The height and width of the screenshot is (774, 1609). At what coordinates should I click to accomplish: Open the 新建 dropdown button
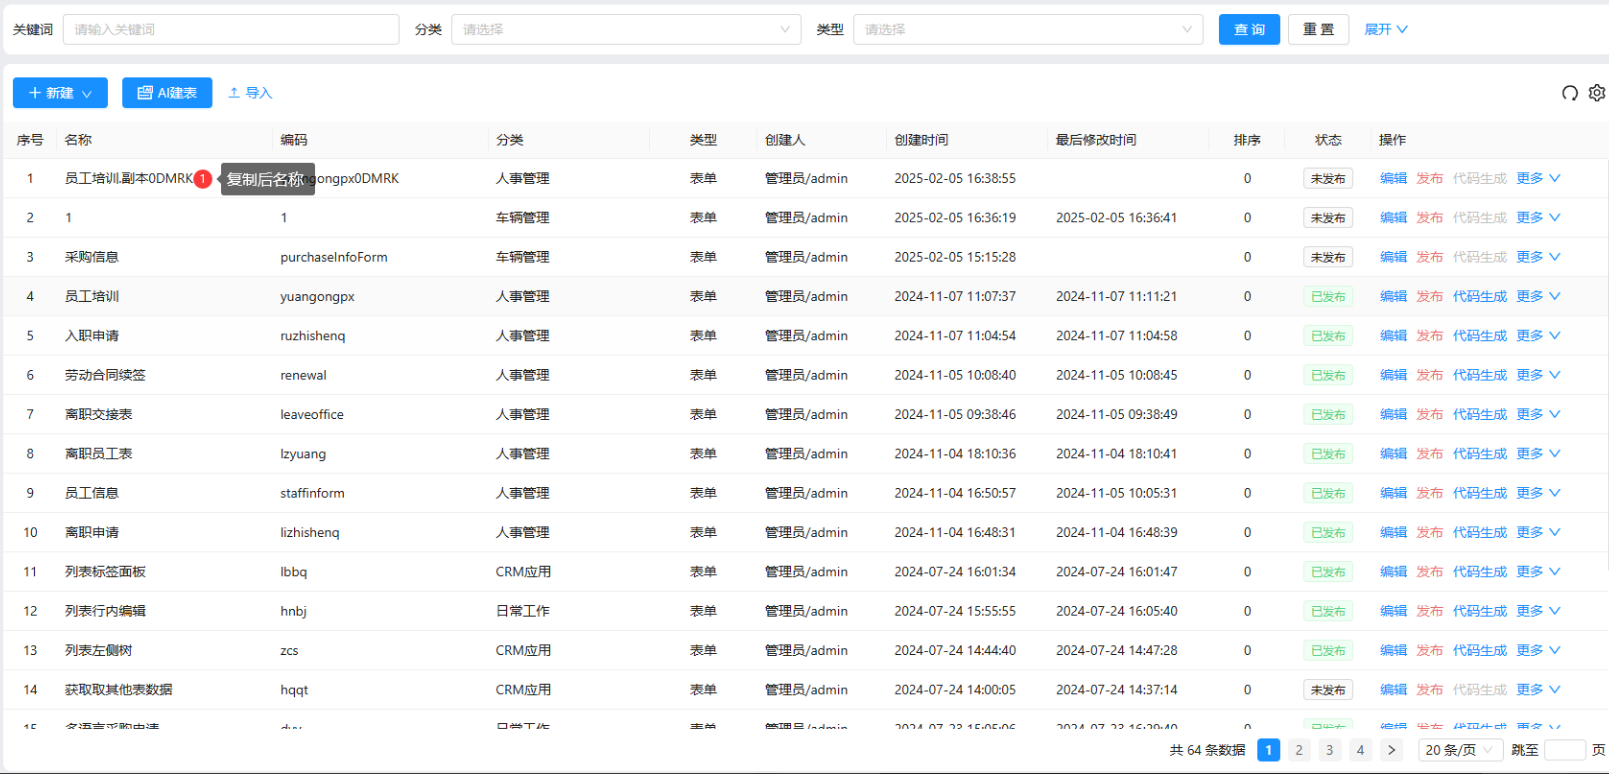(60, 93)
